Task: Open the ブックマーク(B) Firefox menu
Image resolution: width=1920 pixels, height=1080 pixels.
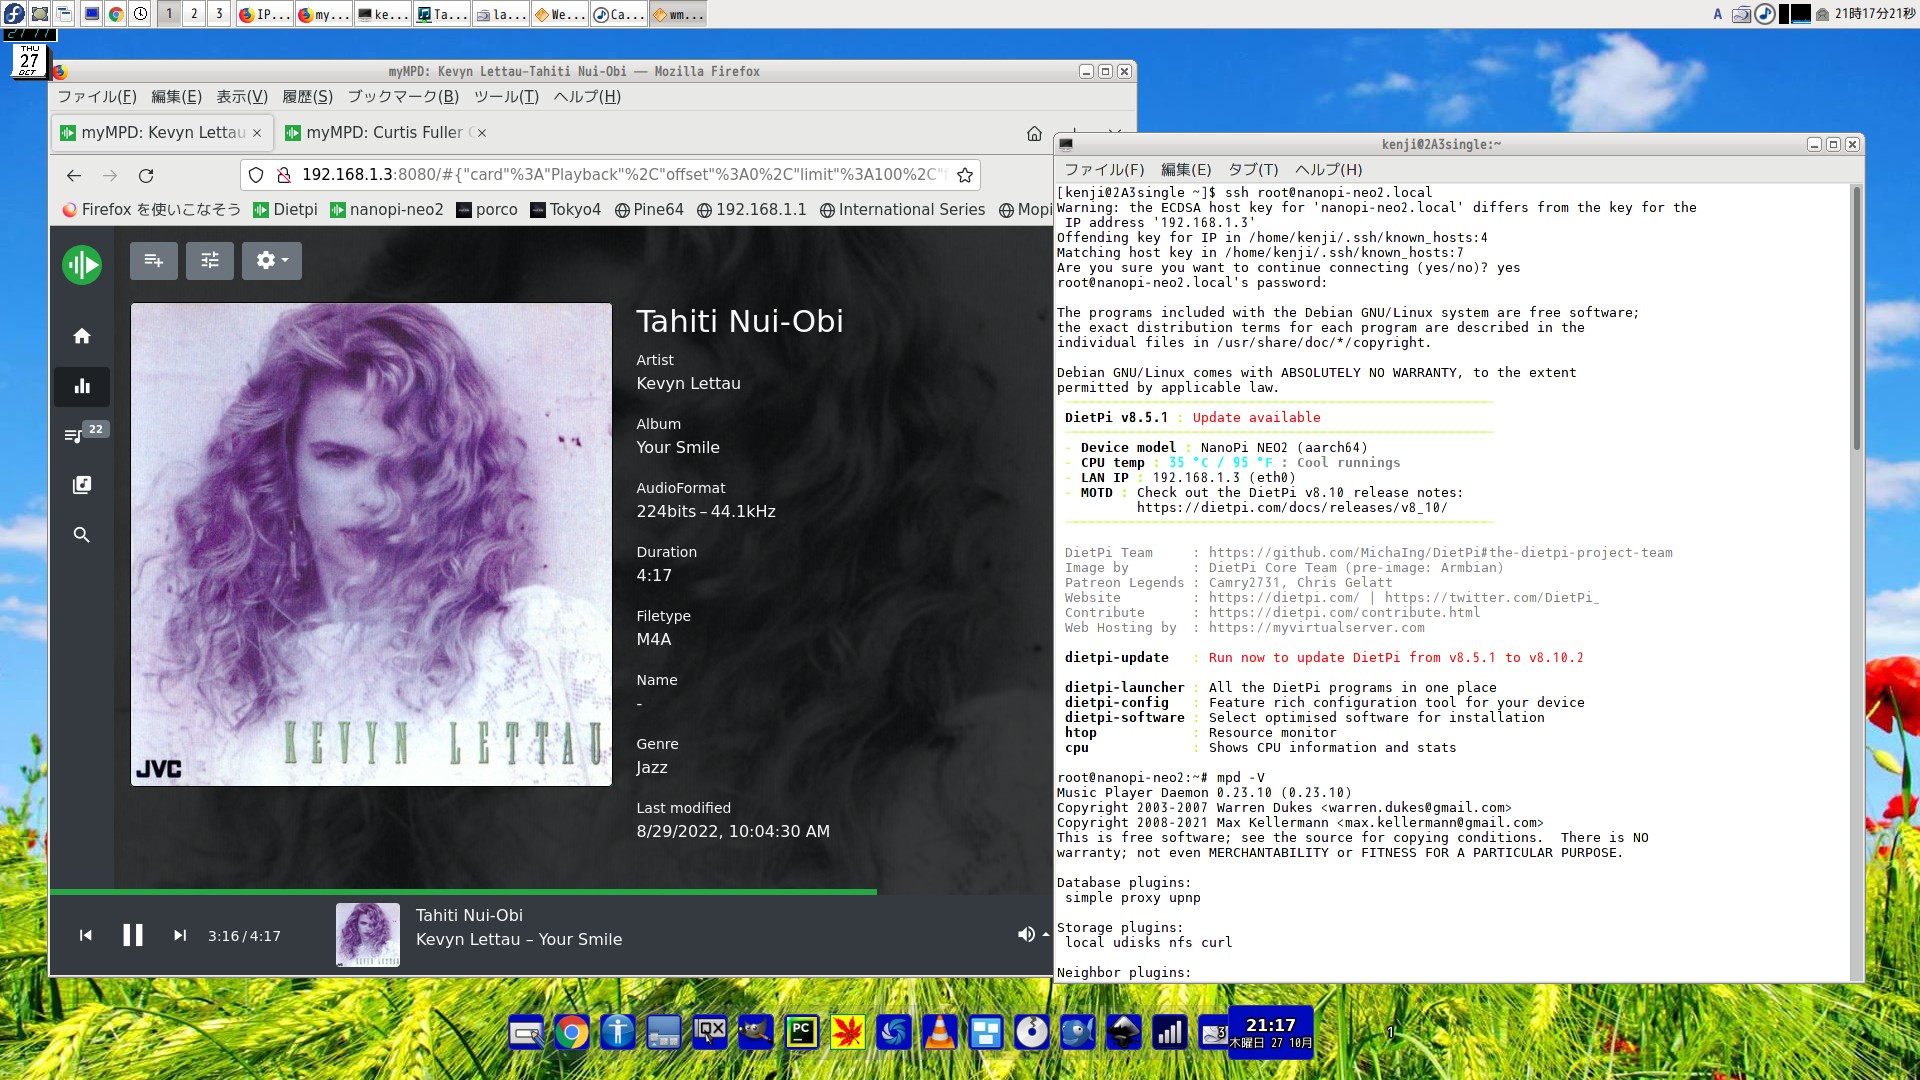Action: (x=402, y=97)
